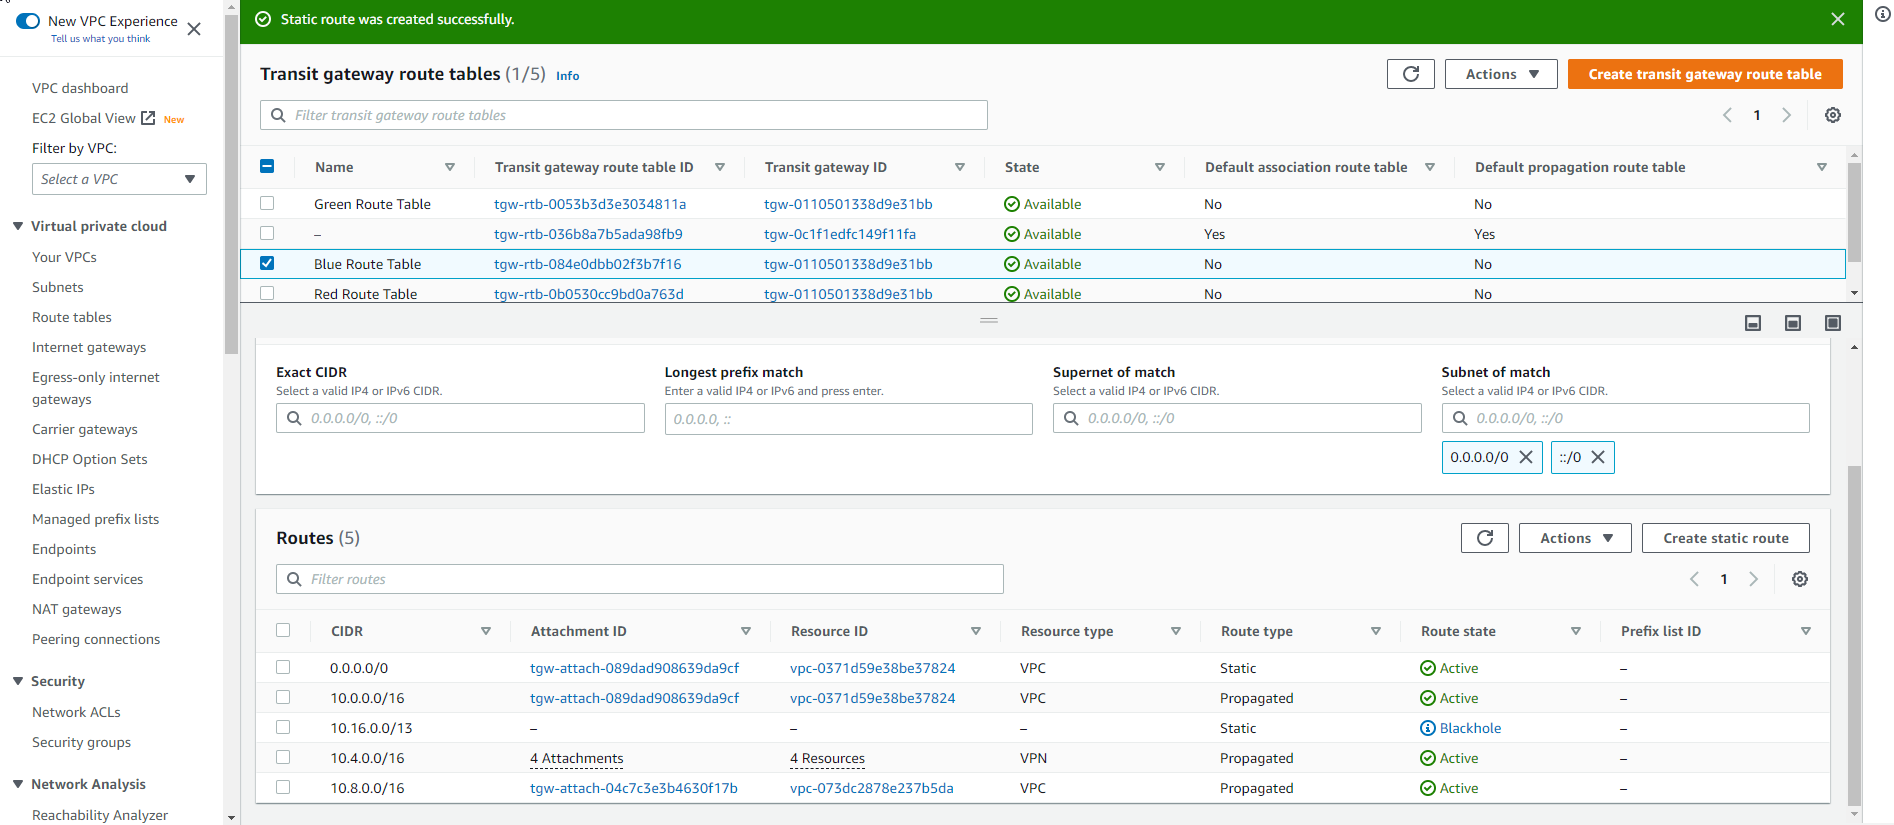
Task: Click Create transit gateway route table
Action: coord(1705,74)
